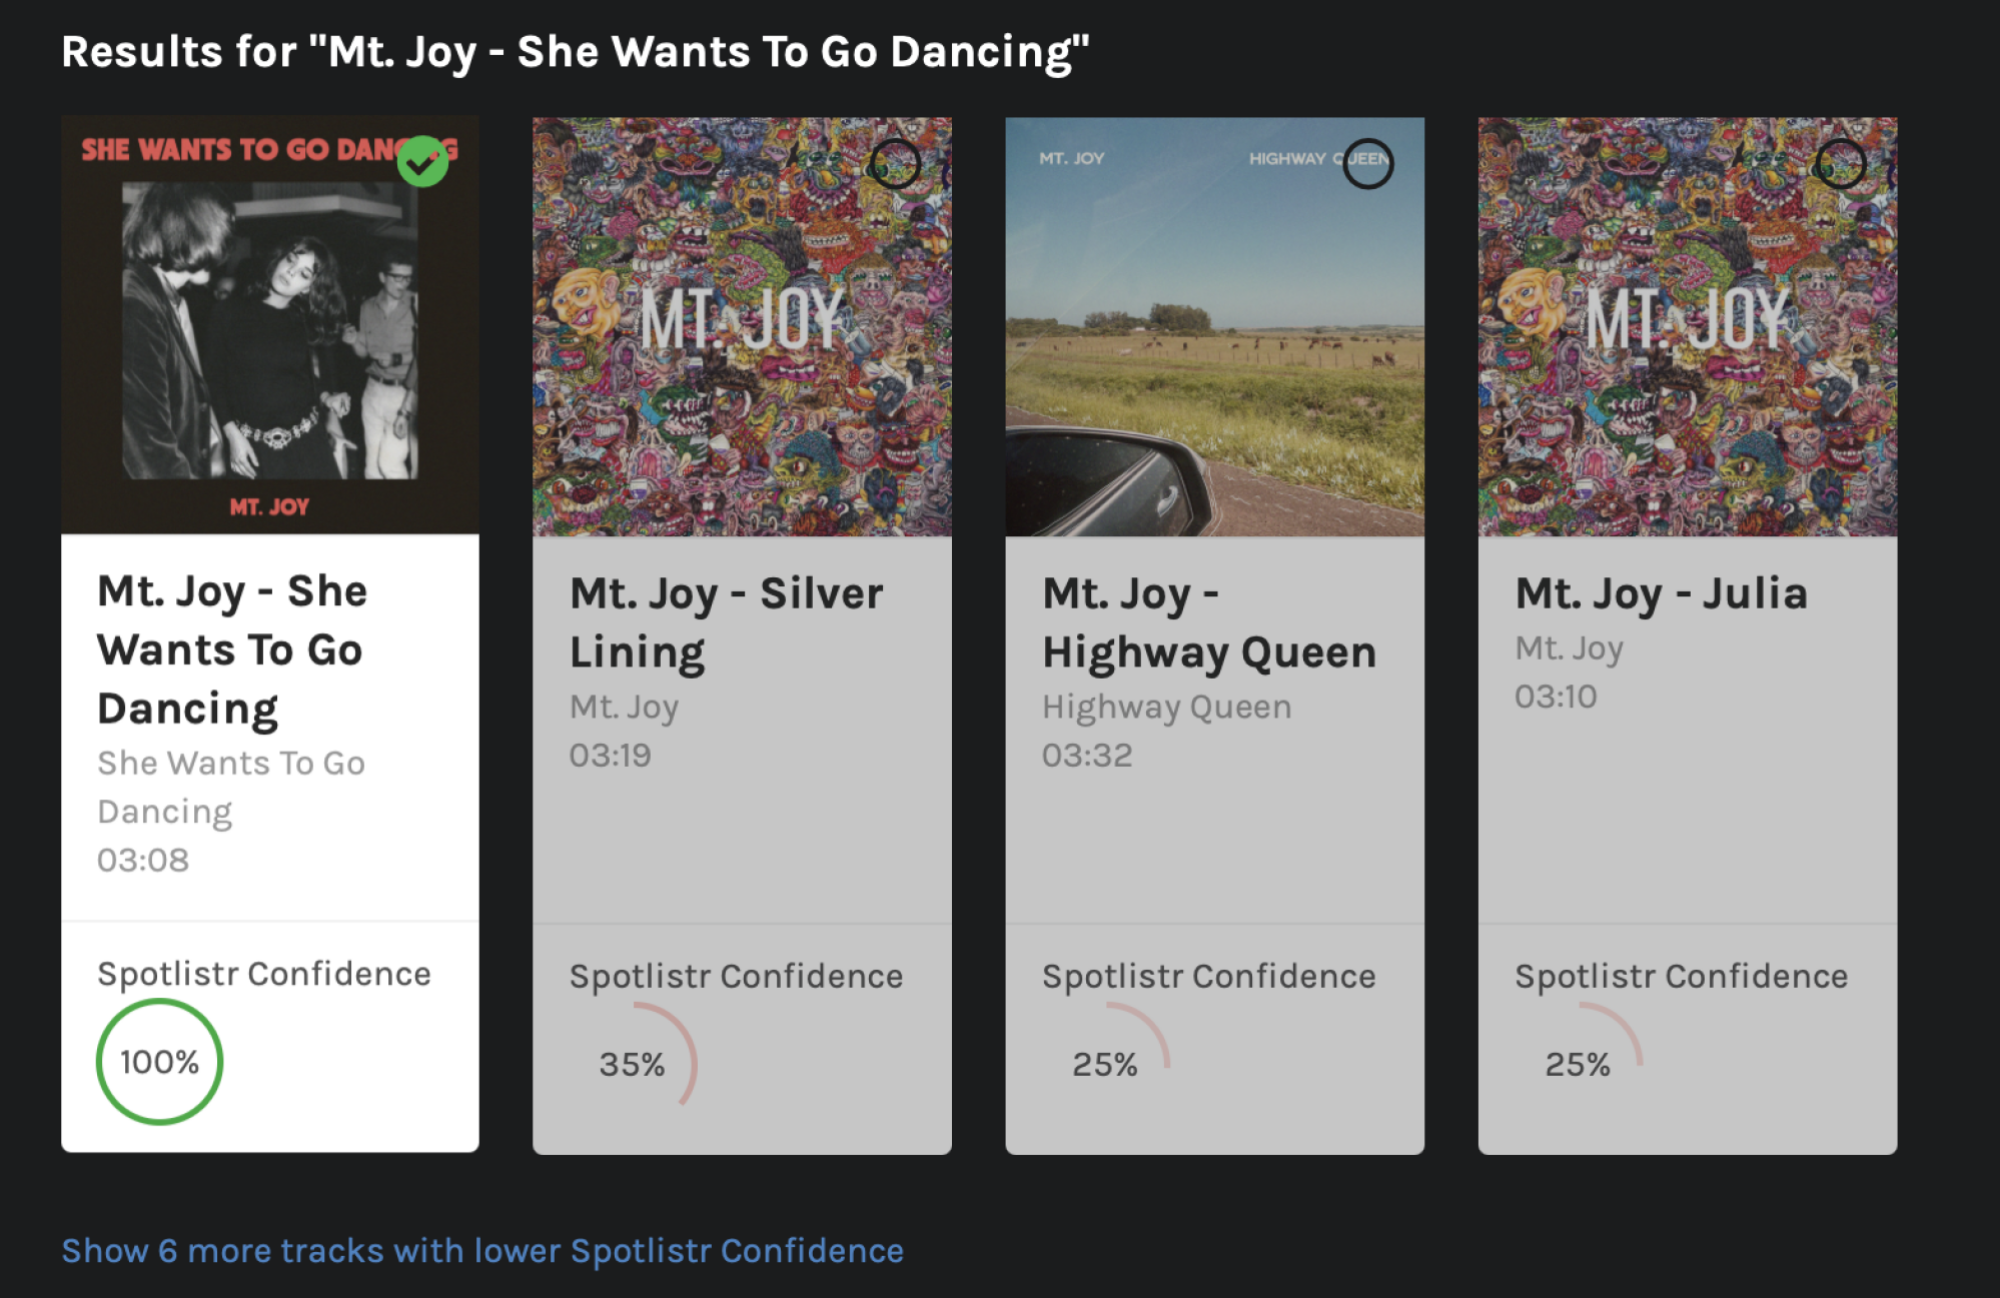Select the circle checkbox on Julia card
Image resolution: width=2000 pixels, height=1298 pixels.
[1841, 163]
